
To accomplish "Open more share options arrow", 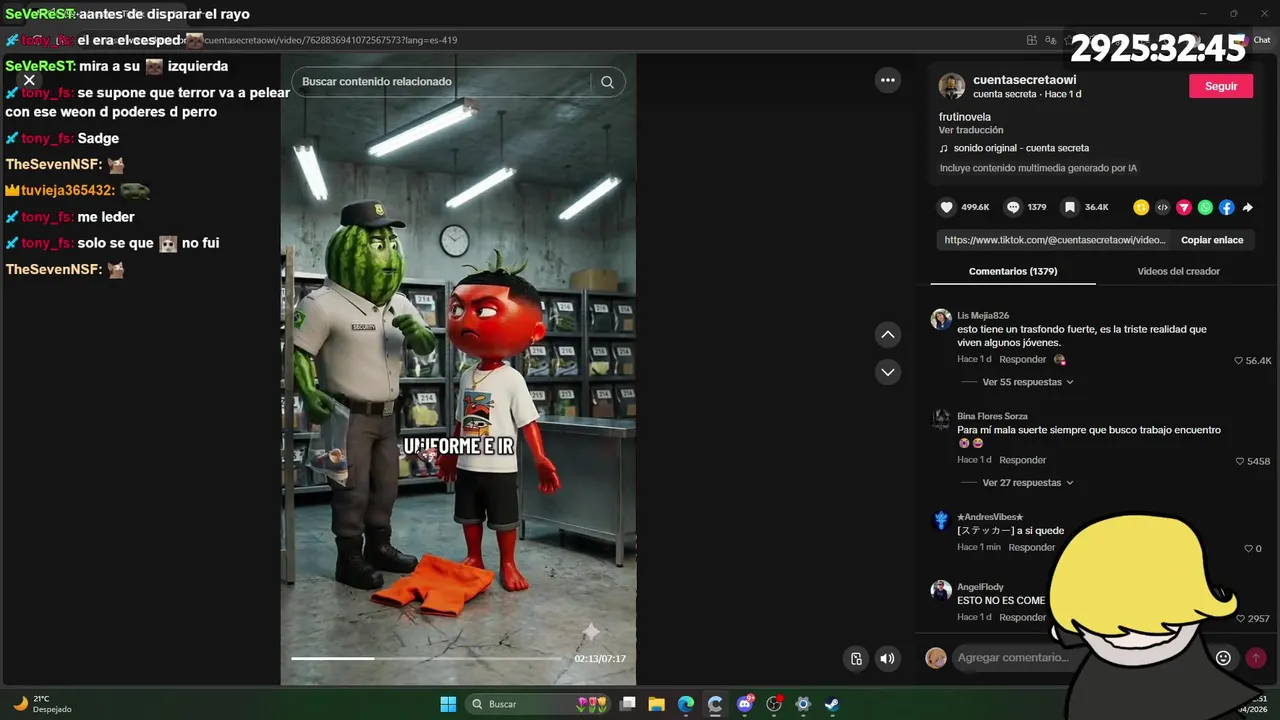I will [x=1247, y=207].
